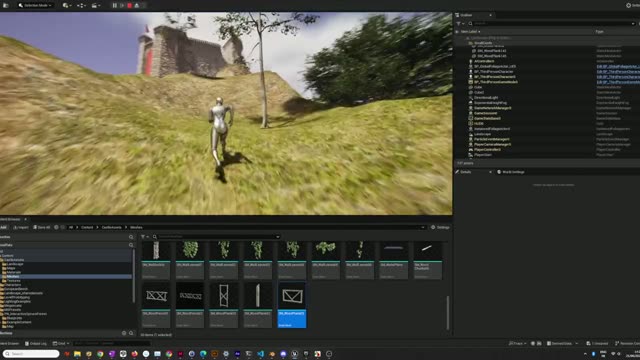Image resolution: width=640 pixels, height=360 pixels.
Task: Open the Outliner filter dropdown
Action: pos(460,24)
